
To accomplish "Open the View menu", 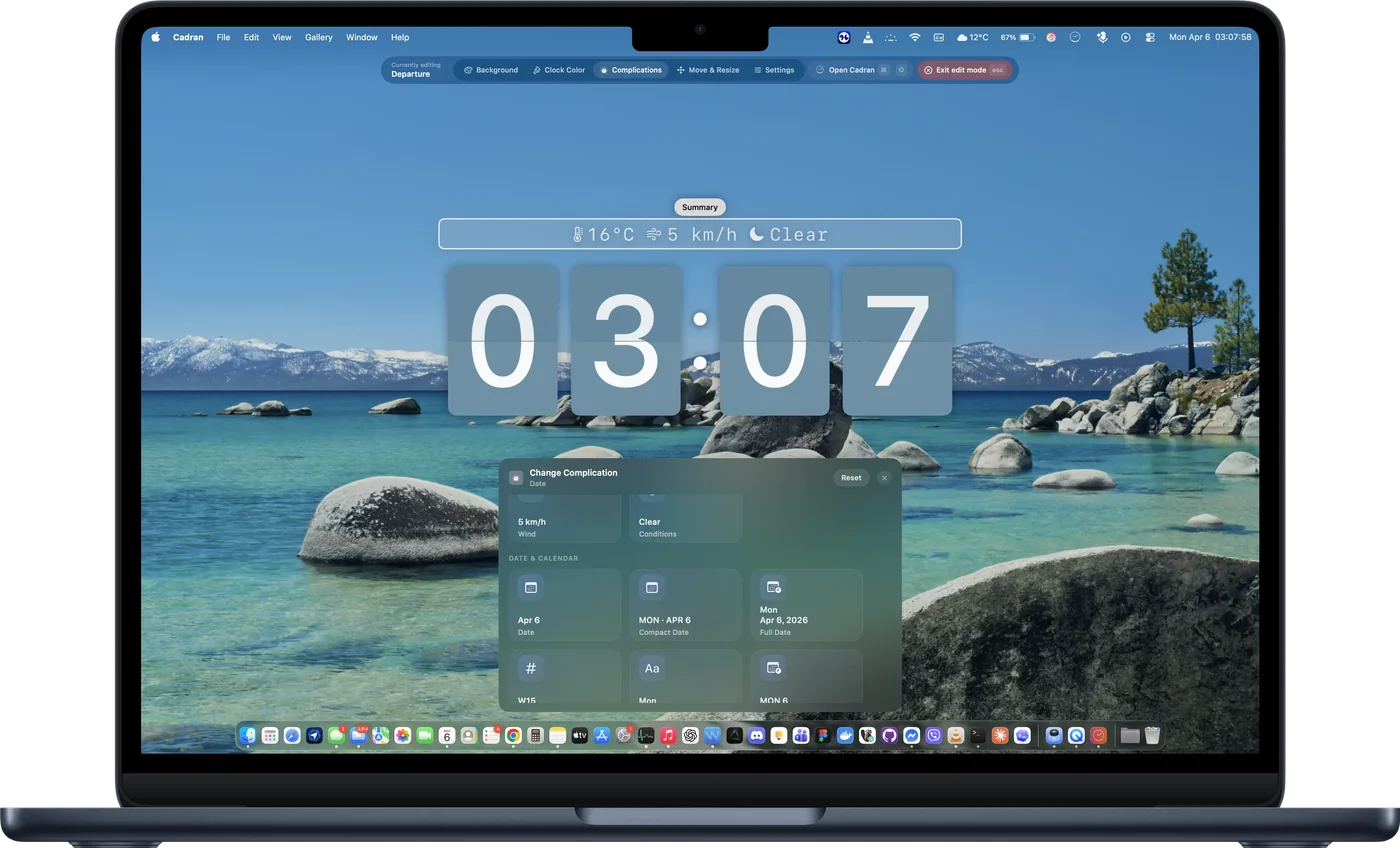I will tap(282, 37).
